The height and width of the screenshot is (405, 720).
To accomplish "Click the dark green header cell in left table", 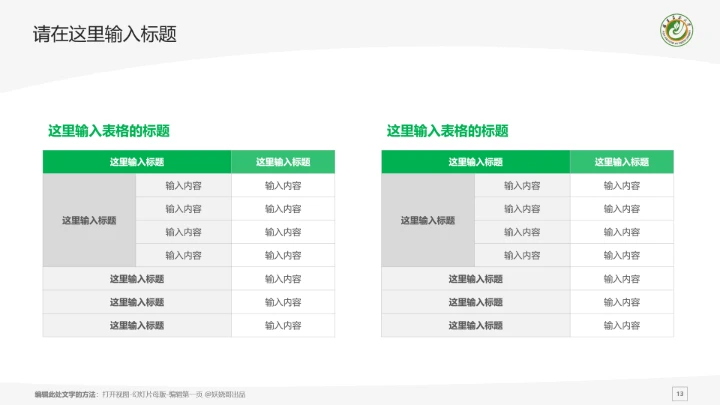I will point(137,162).
